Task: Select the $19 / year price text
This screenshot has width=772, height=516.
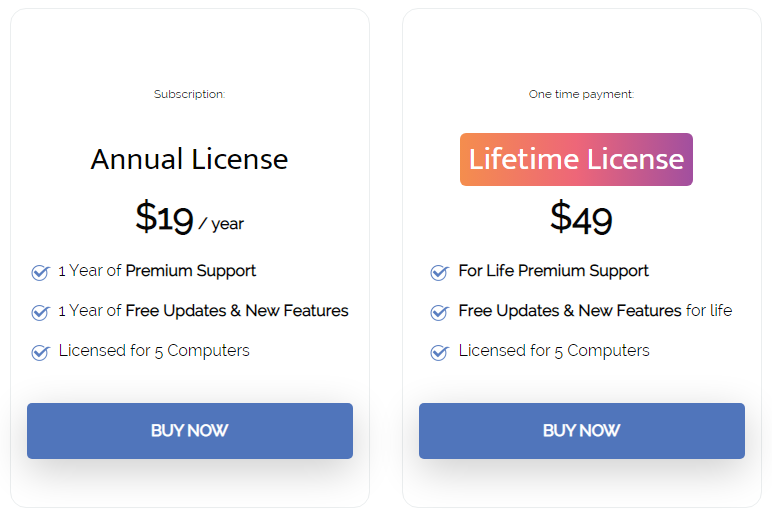Action: (190, 217)
